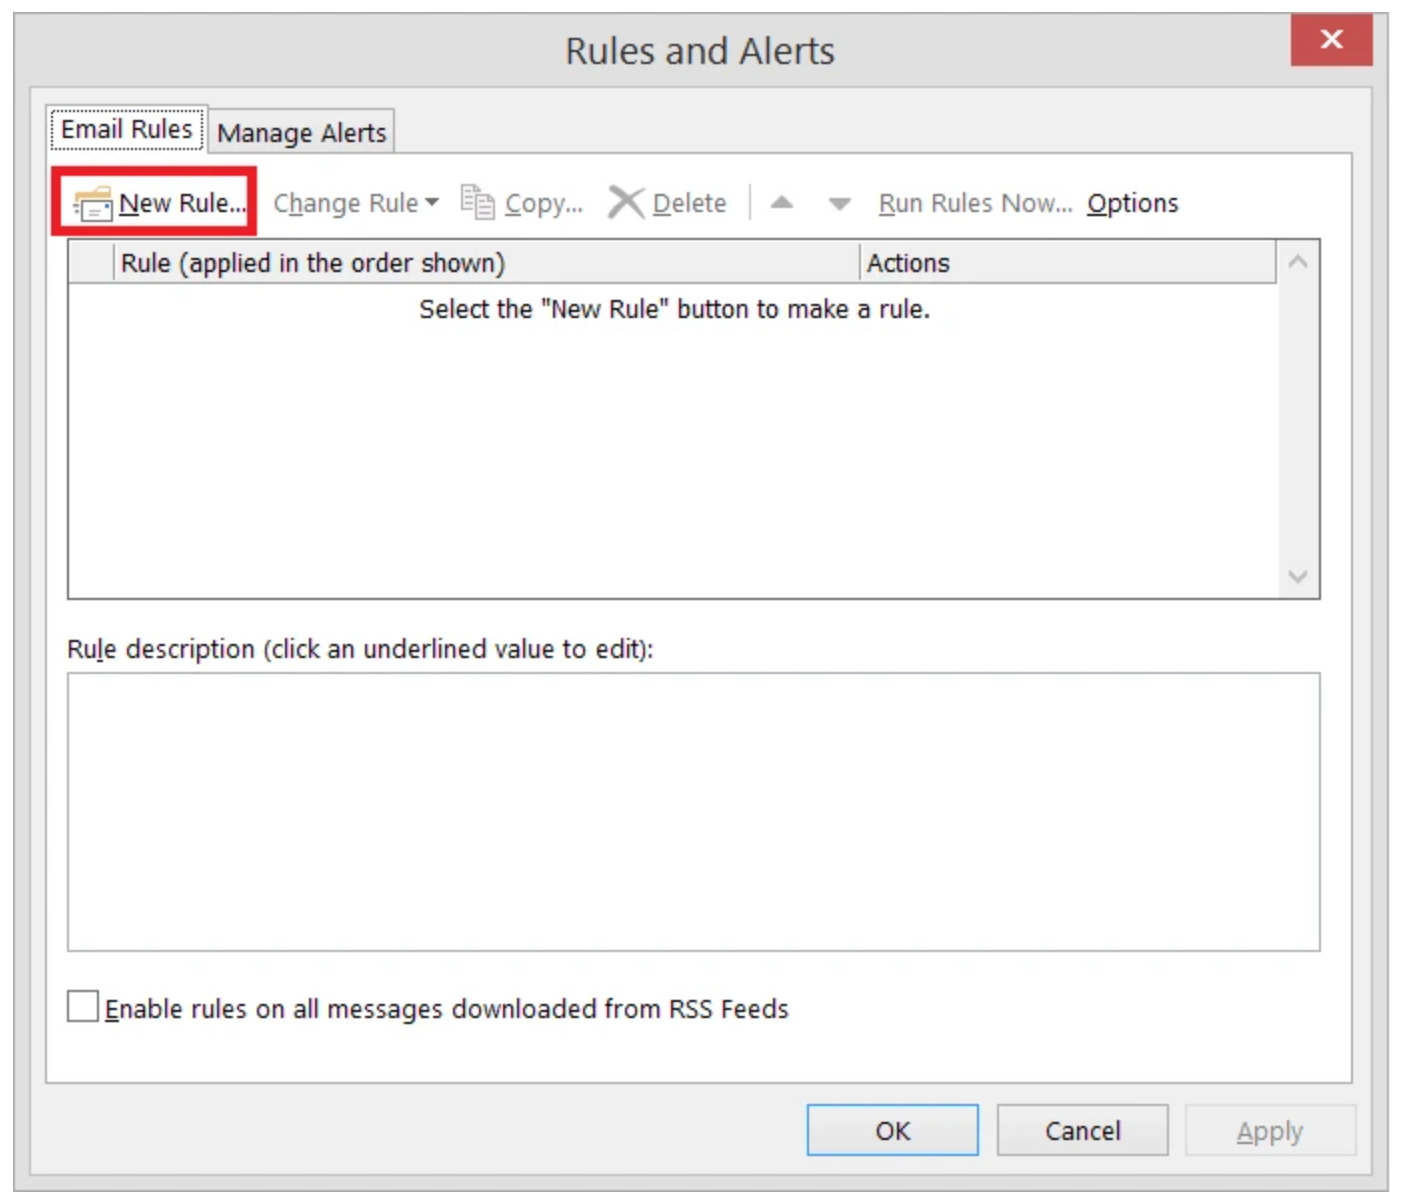This screenshot has width=1402, height=1194.
Task: Click the move rule up arrow icon
Action: [x=783, y=203]
